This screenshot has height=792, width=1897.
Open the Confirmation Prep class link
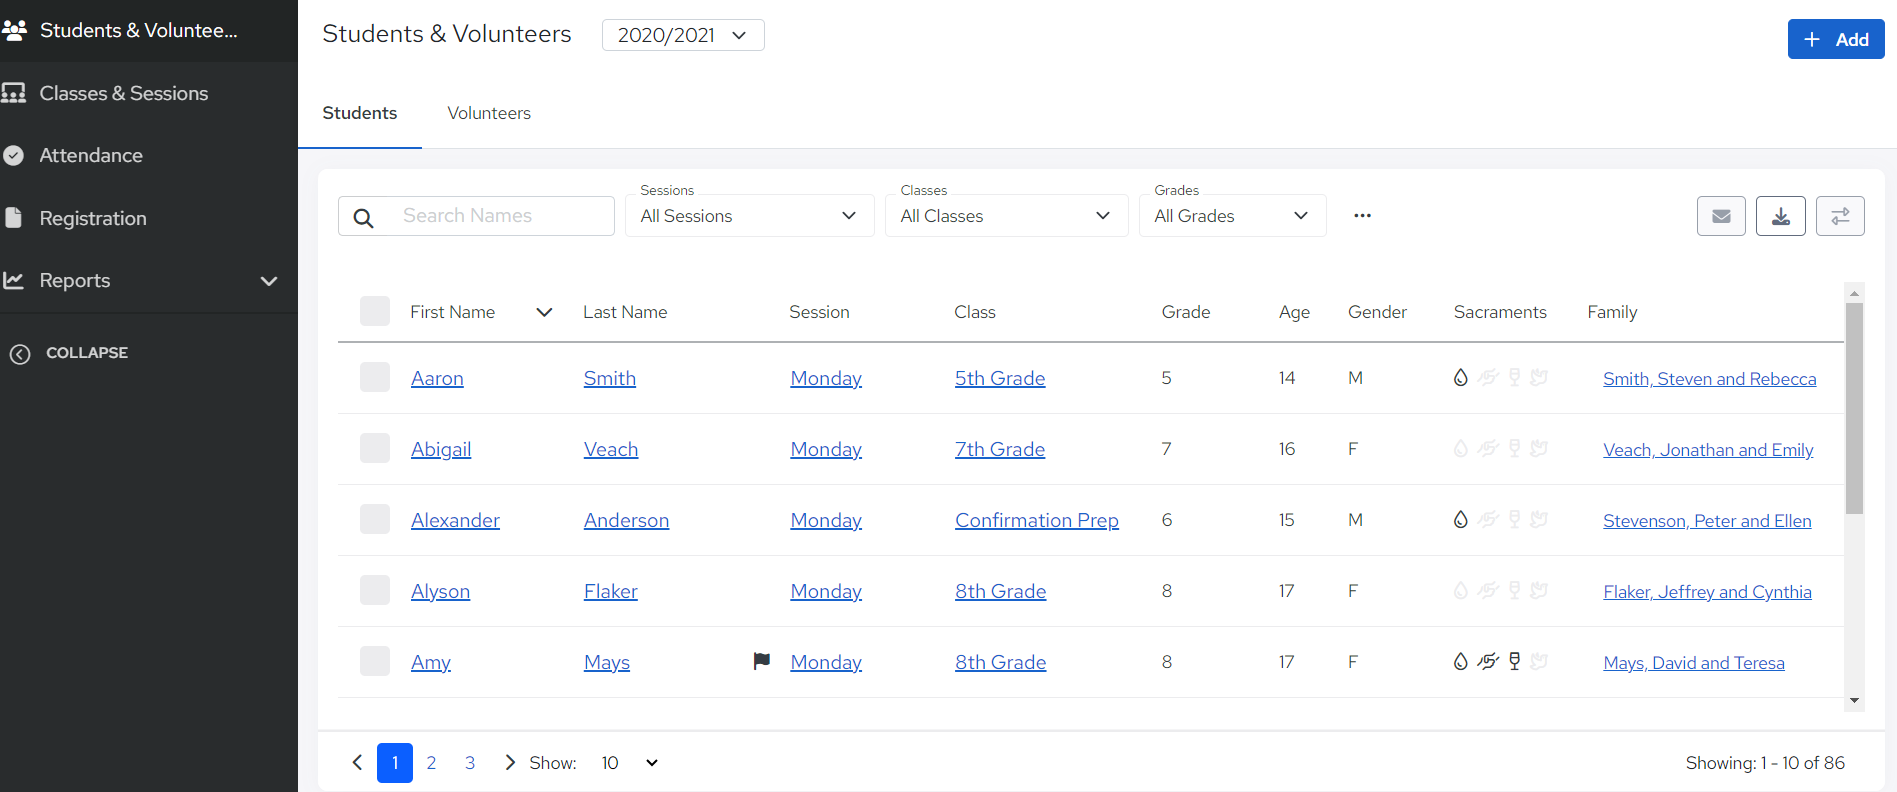click(x=1036, y=520)
